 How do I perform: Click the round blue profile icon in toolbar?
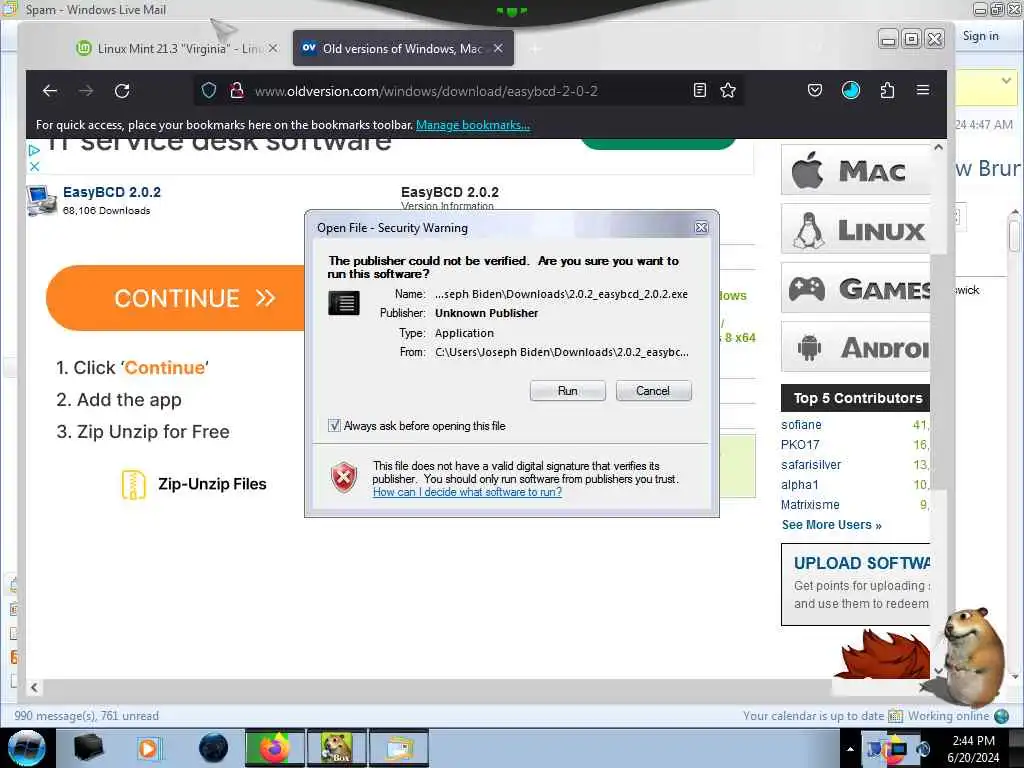pyautogui.click(x=850, y=90)
